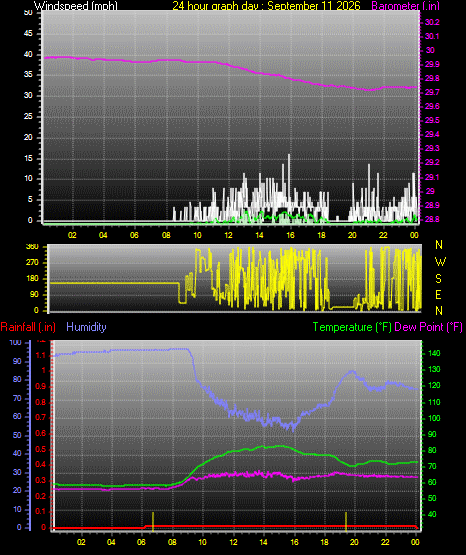The width and height of the screenshot is (466, 555).
Task: Click the "N" compass label beside 360
Action: [439, 245]
